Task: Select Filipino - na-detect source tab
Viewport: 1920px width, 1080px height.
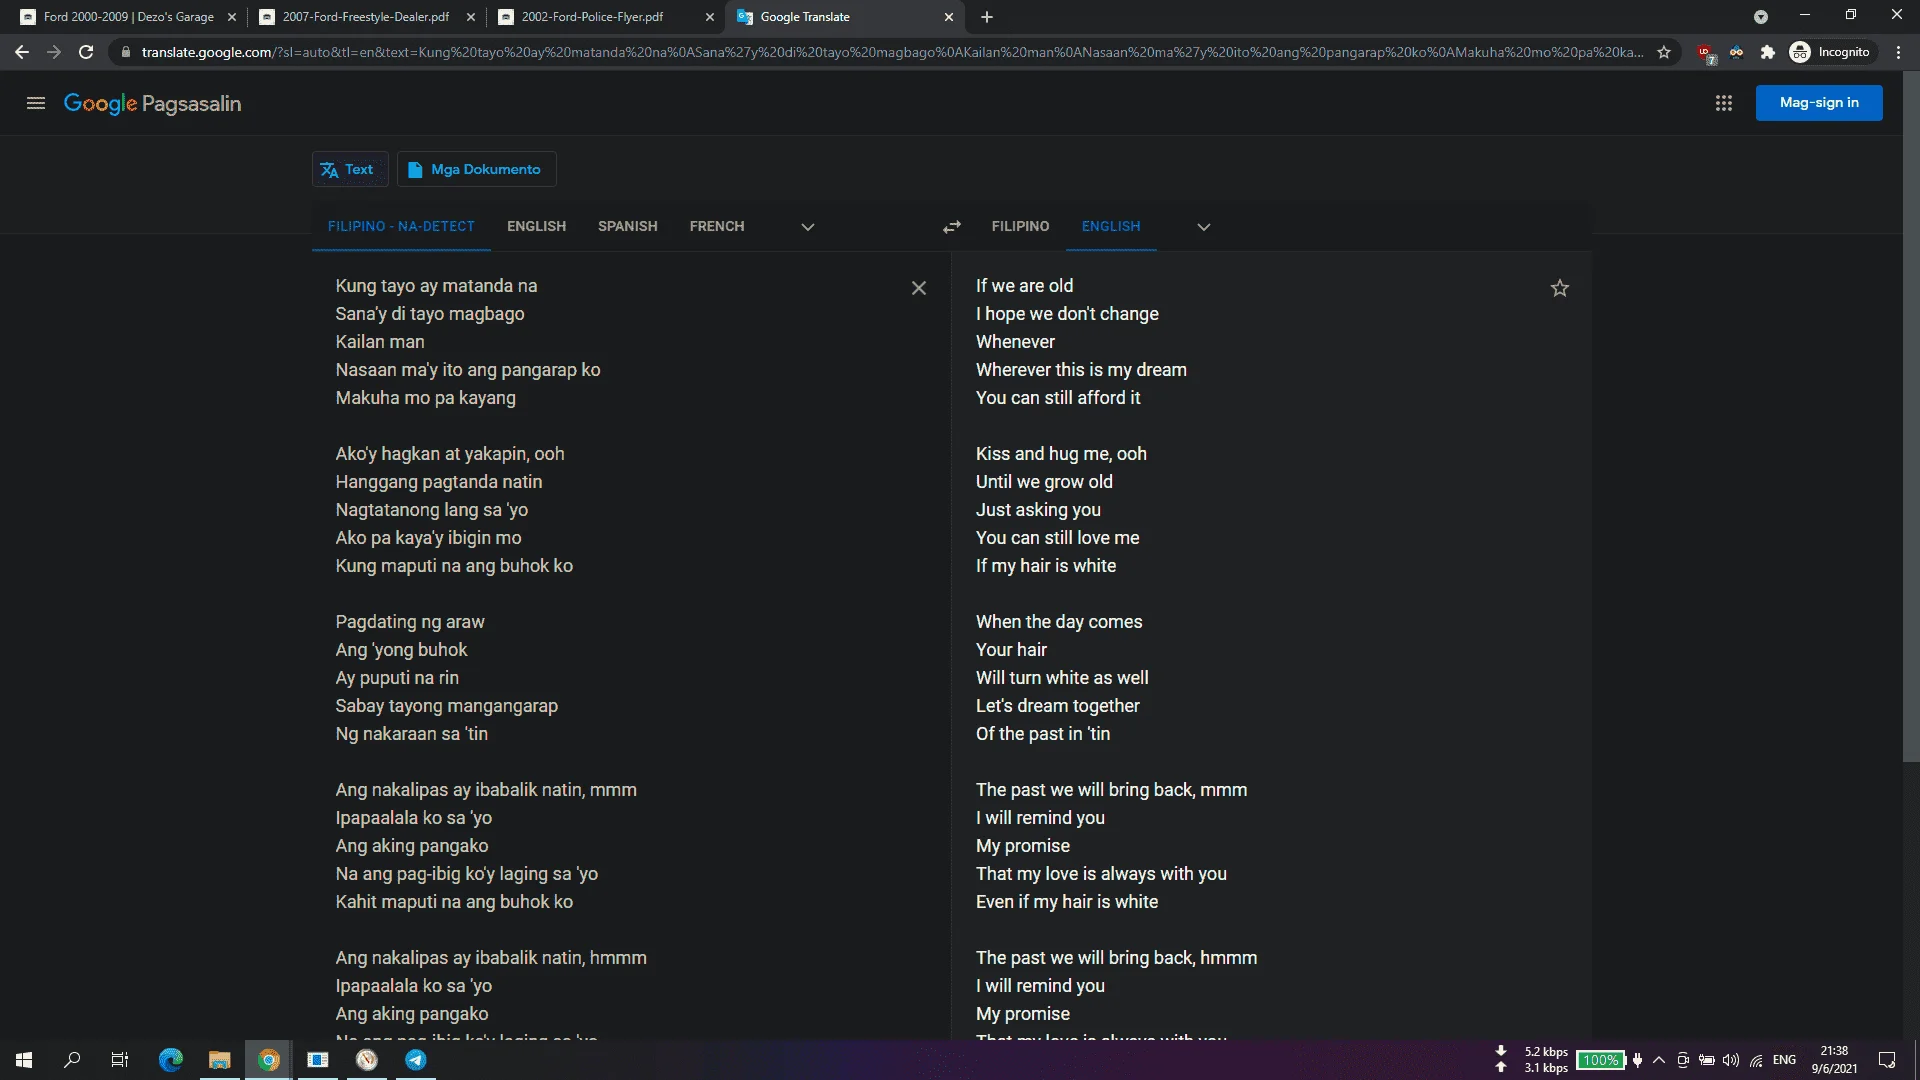Action: (x=401, y=226)
